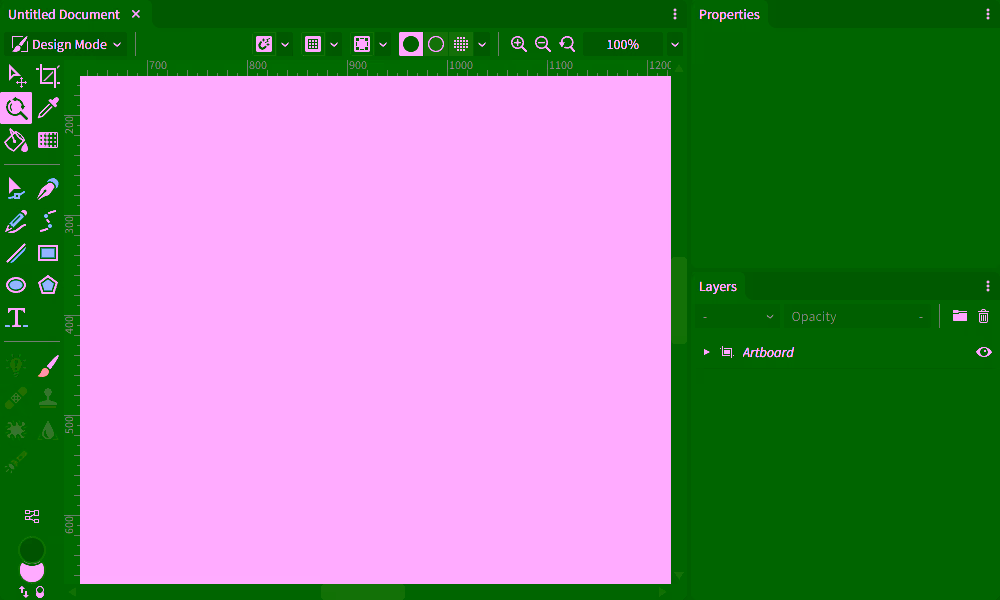Viewport: 1000px width, 600px height.
Task: Switch to outline view mode
Action: (x=436, y=44)
